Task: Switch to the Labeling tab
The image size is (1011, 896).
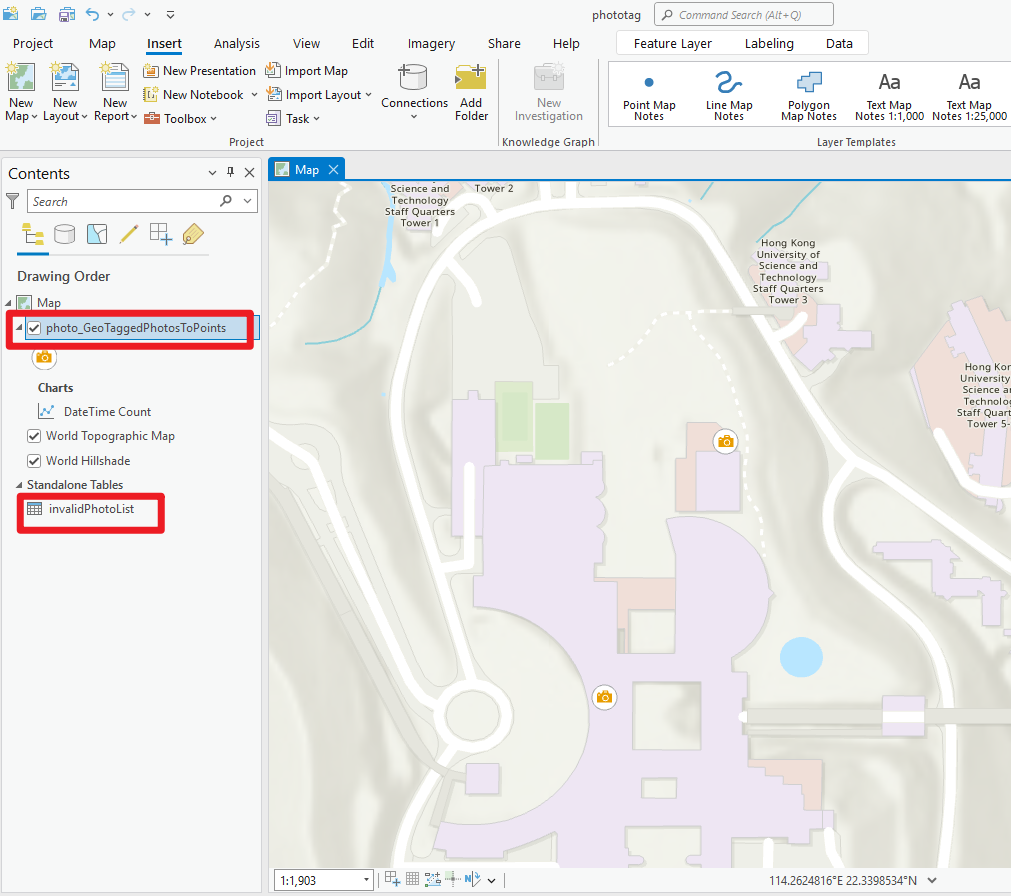Action: [769, 43]
